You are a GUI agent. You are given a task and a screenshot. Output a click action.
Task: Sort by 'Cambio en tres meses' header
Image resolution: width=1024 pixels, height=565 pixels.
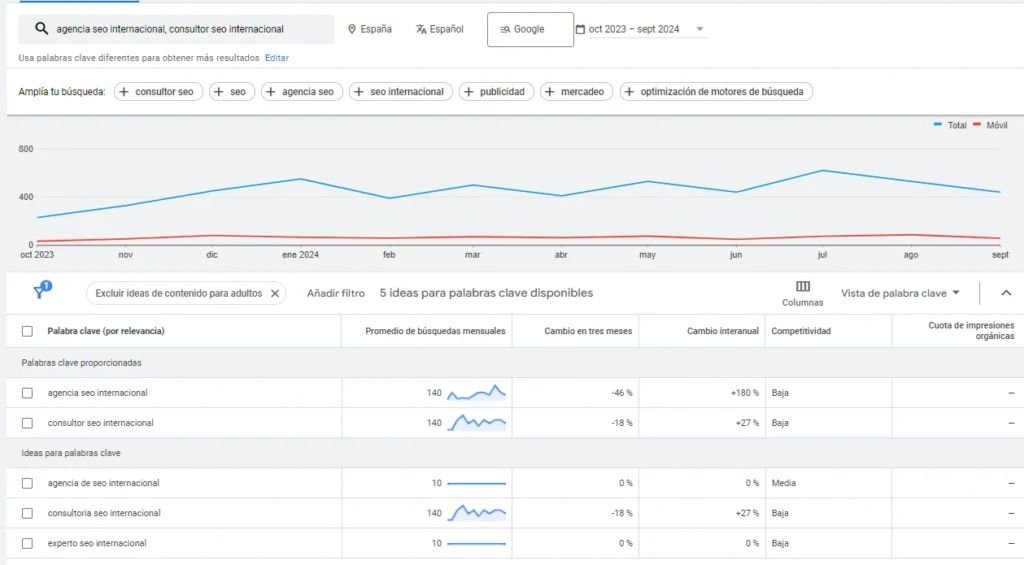click(588, 331)
